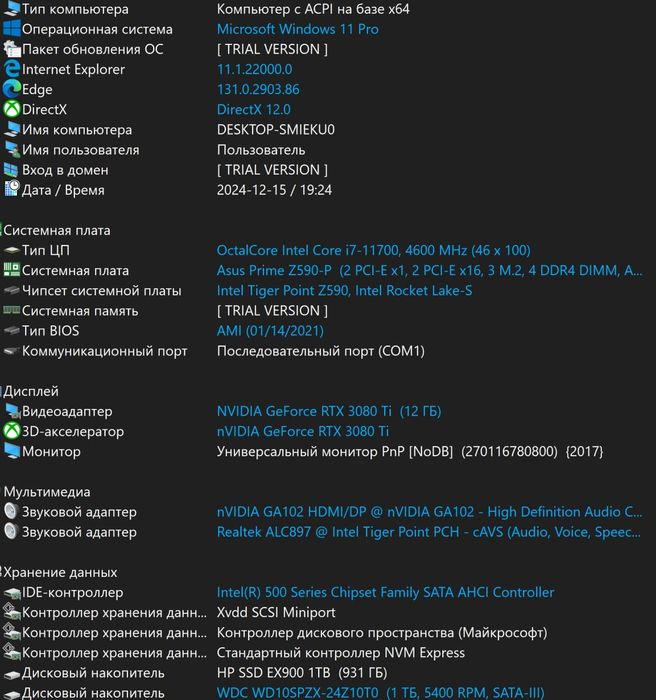
Task: Click the Edge browser icon
Action: [12, 89]
